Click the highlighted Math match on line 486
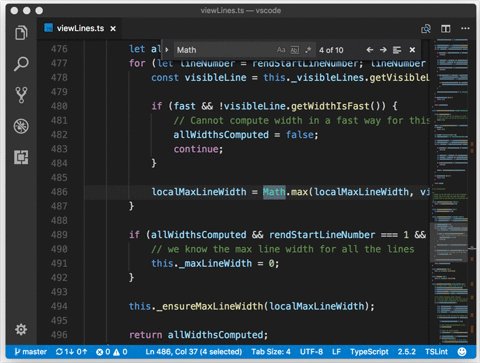Image resolution: width=480 pixels, height=363 pixels. point(274,192)
